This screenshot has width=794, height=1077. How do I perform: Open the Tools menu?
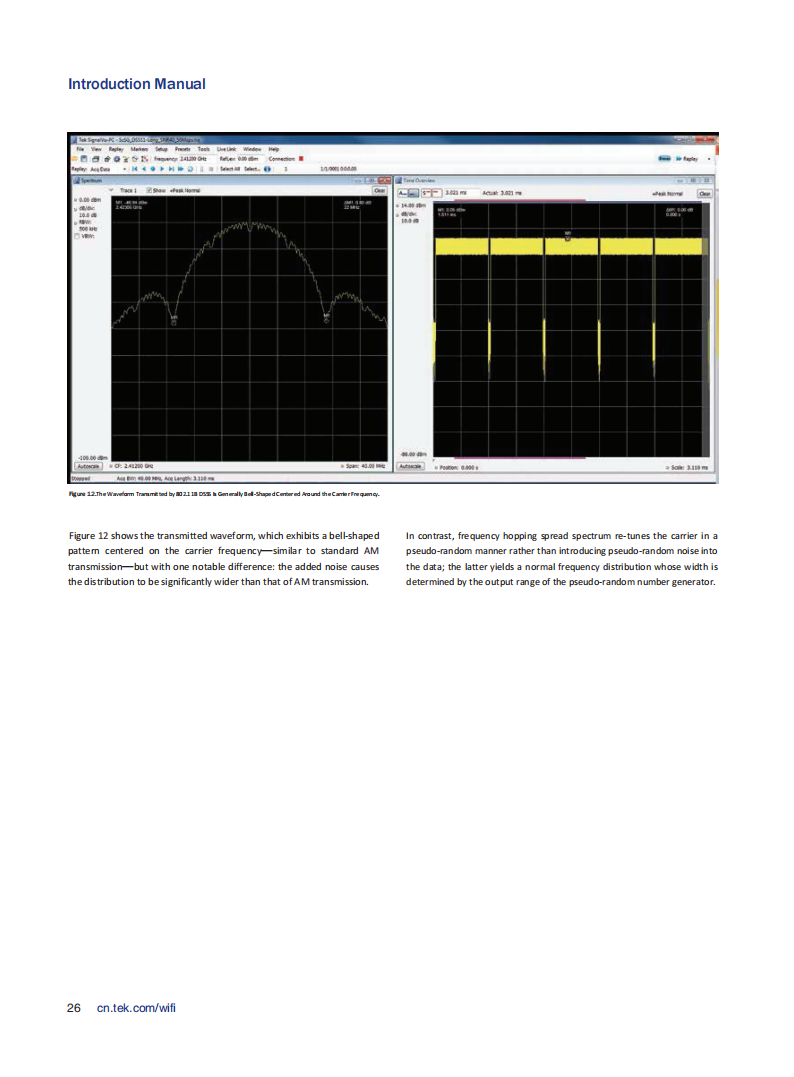click(x=203, y=149)
